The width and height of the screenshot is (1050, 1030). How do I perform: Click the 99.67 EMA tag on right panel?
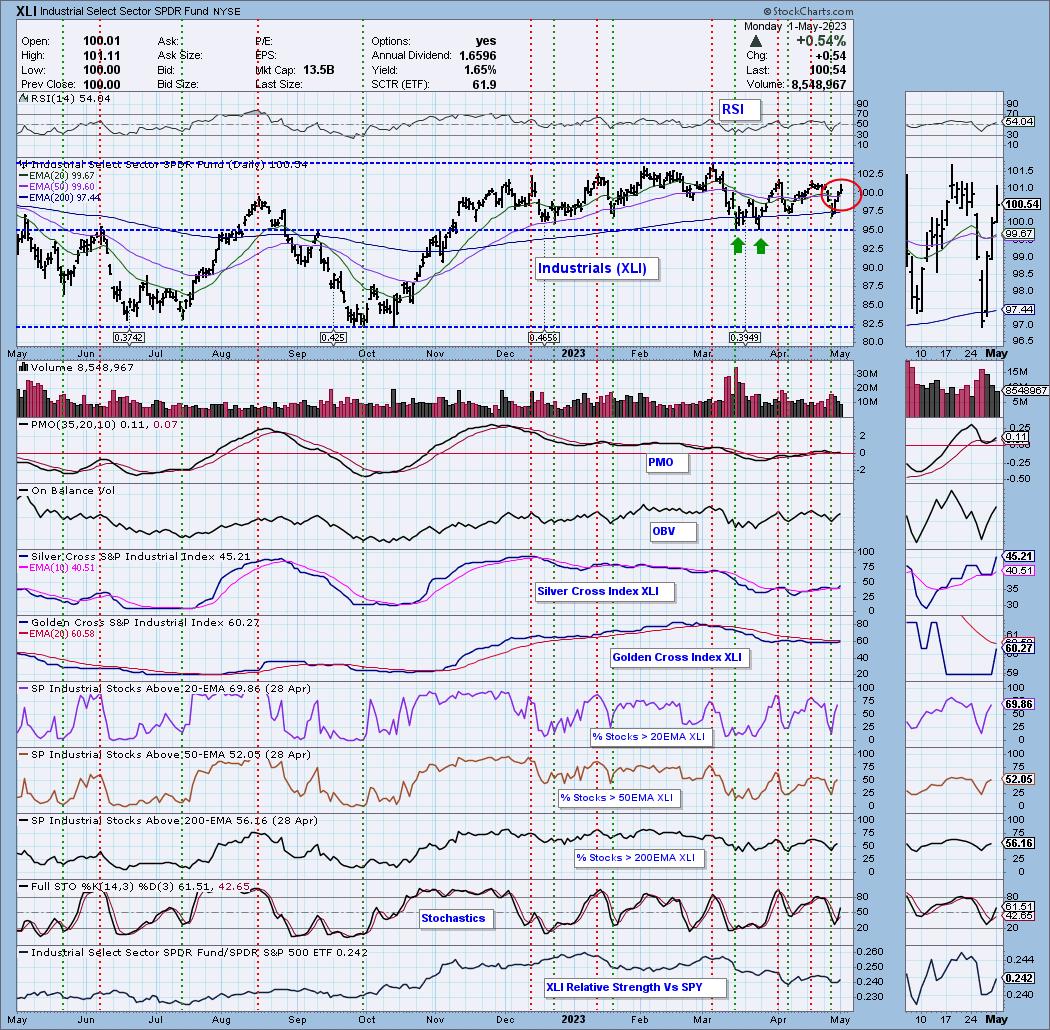click(x=1019, y=234)
